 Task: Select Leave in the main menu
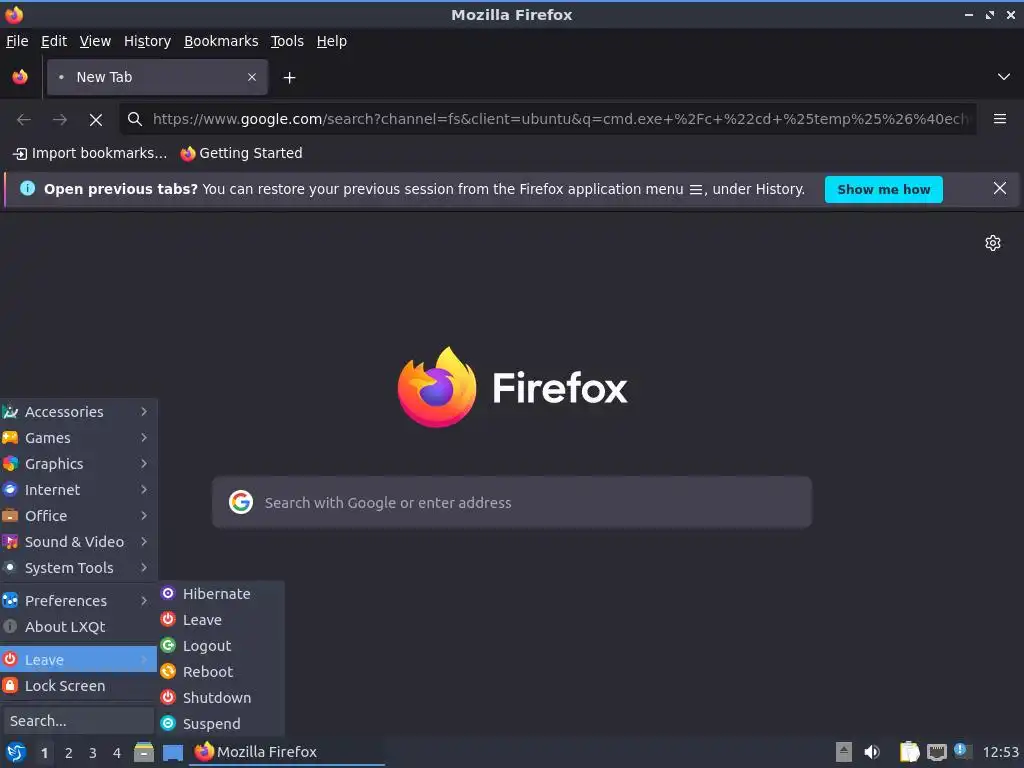coord(78,660)
